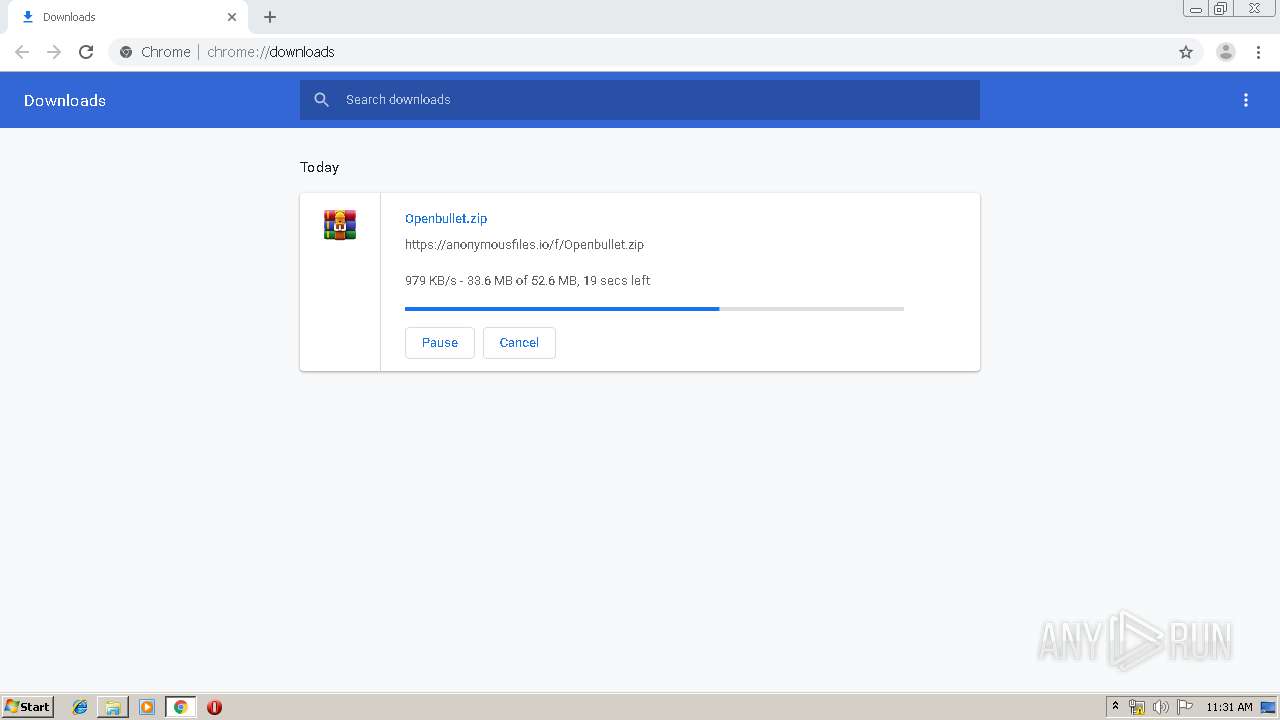Click the download speed and remaining time text

pos(527,281)
